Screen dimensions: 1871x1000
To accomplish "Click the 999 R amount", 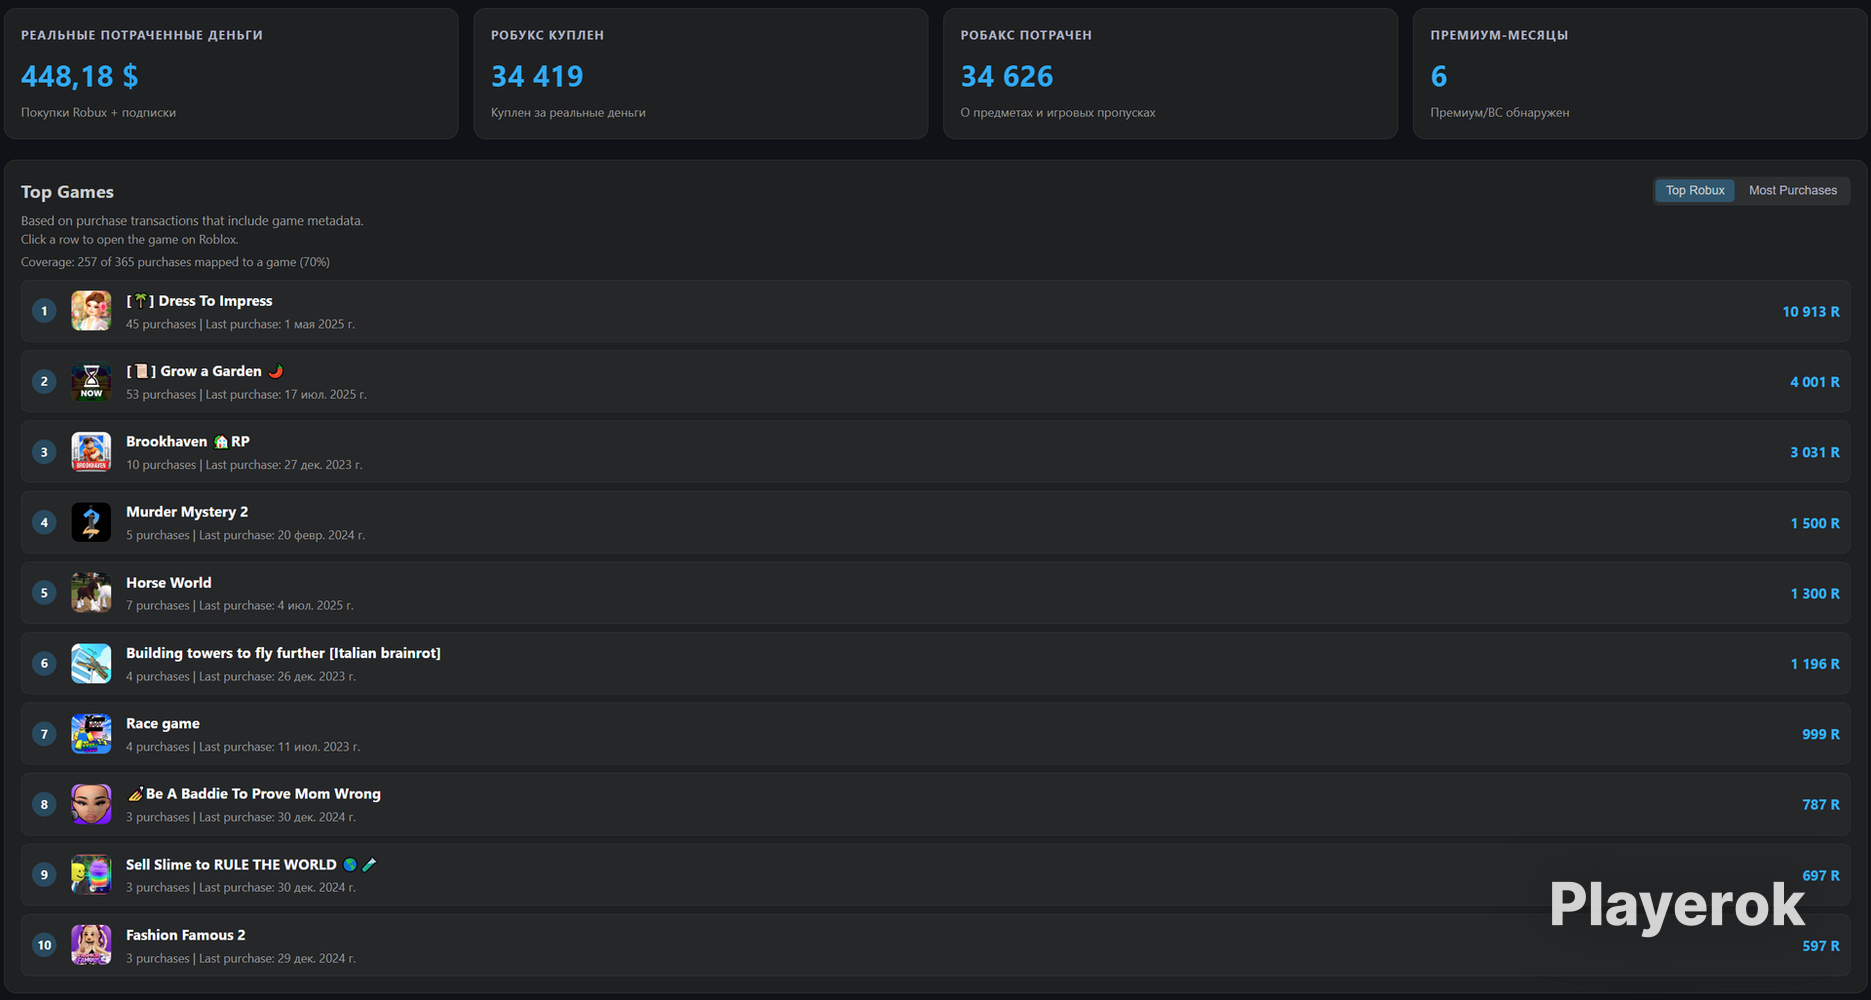I will pos(1821,734).
